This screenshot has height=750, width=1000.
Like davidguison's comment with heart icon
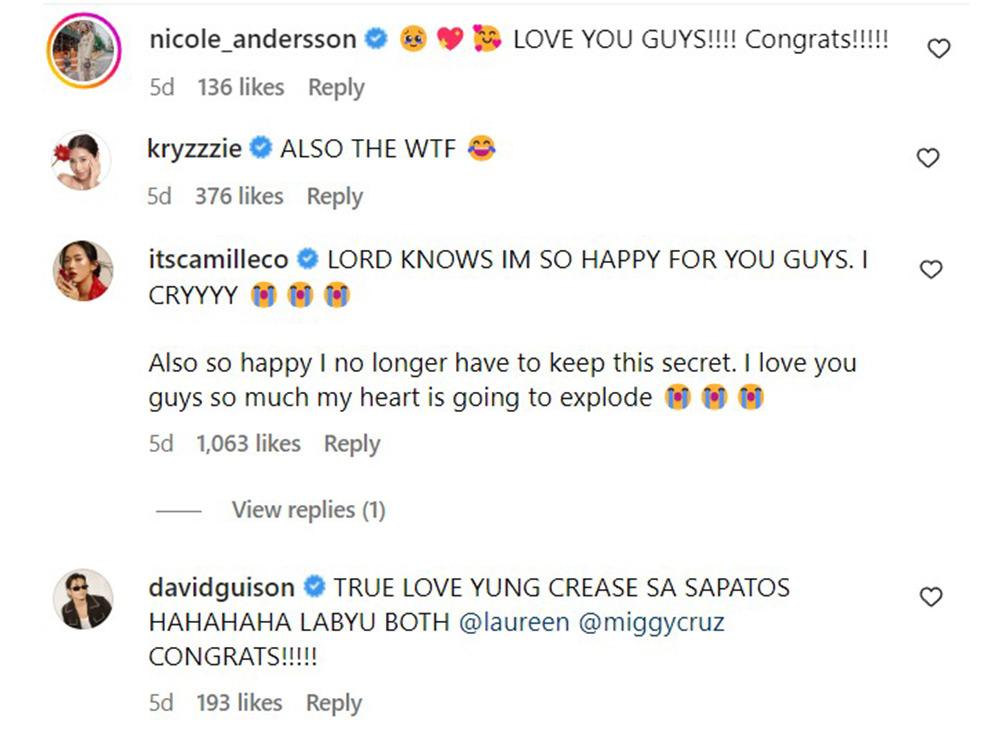coord(931,596)
